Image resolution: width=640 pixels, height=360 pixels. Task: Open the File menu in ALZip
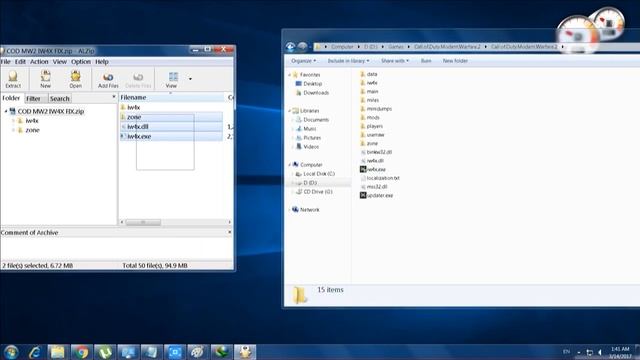pos(6,62)
